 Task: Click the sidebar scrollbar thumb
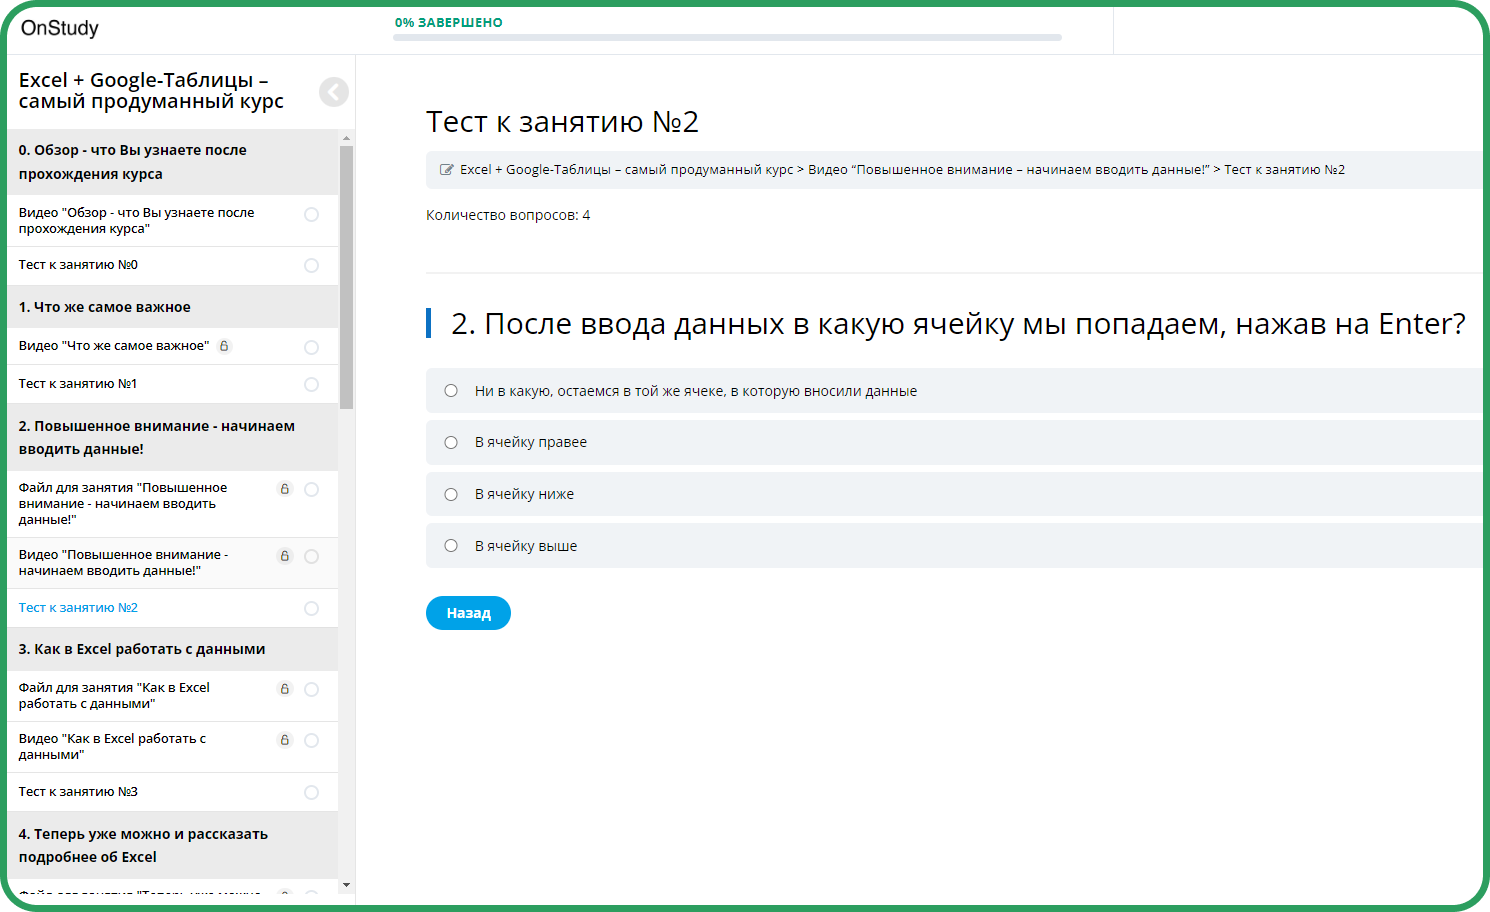pyautogui.click(x=346, y=278)
